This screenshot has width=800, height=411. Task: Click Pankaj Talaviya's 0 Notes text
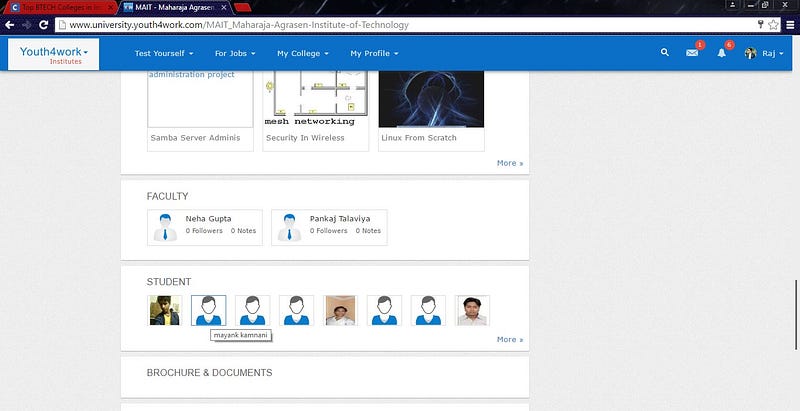point(368,231)
